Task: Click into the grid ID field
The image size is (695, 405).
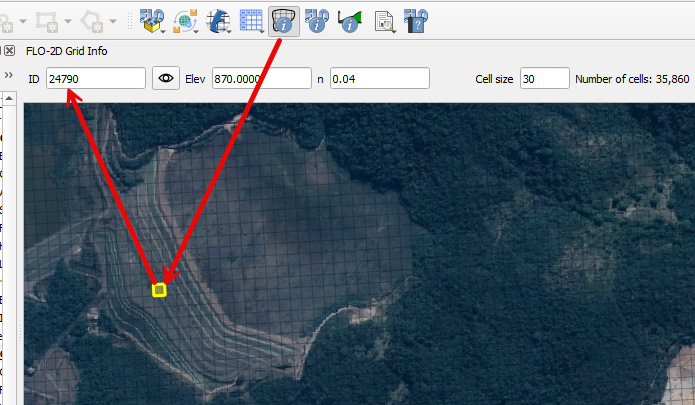Action: tap(95, 78)
